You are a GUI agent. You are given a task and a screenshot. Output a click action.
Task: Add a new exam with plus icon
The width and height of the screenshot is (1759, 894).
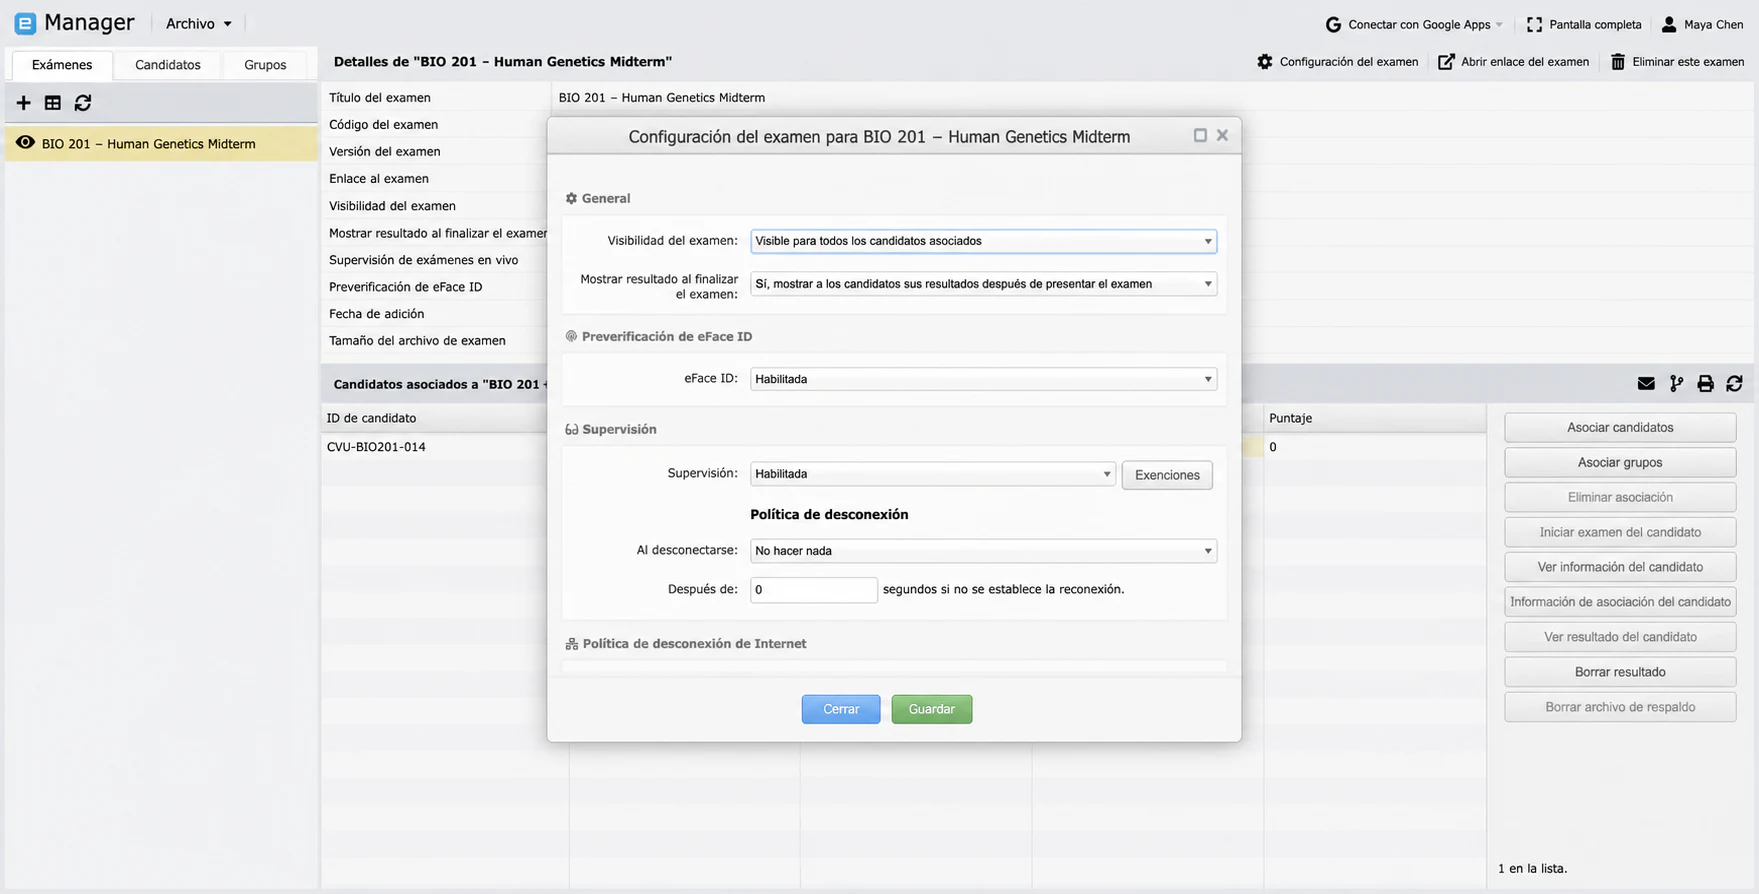23,103
